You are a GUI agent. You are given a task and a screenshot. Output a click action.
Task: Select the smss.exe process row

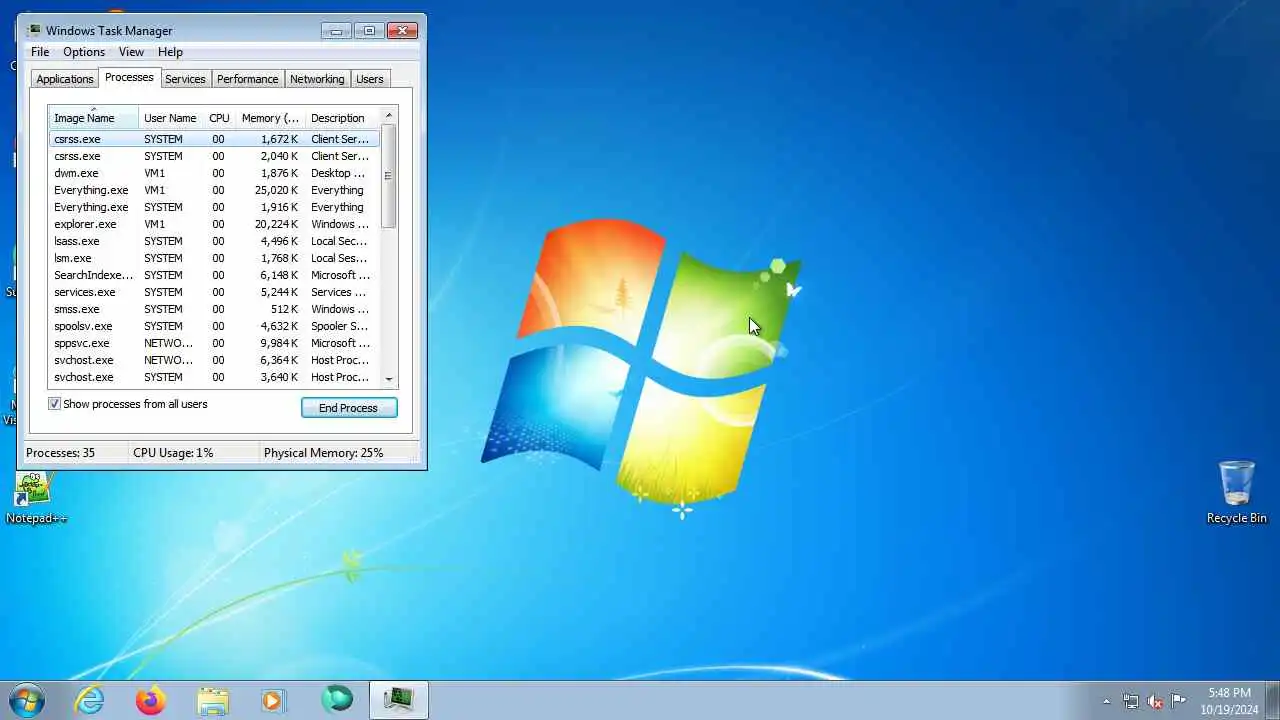214,309
